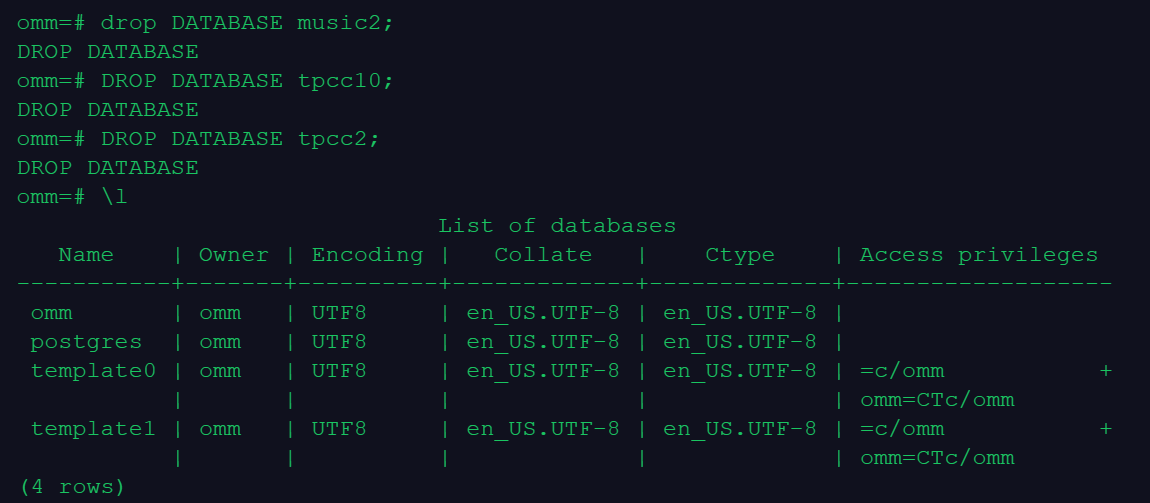Click the Collate value in the template1 row
The width and height of the screenshot is (1150, 503).
pyautogui.click(x=543, y=429)
